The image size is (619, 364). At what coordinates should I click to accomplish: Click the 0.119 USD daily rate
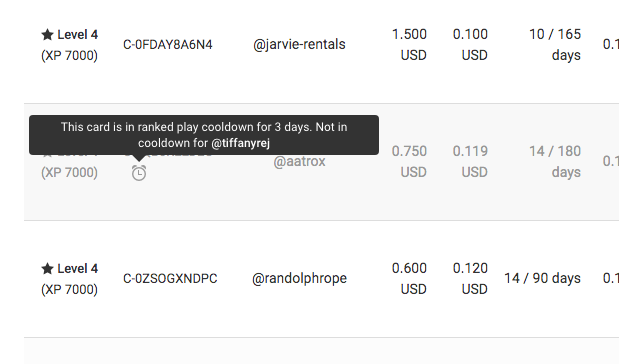click(470, 161)
